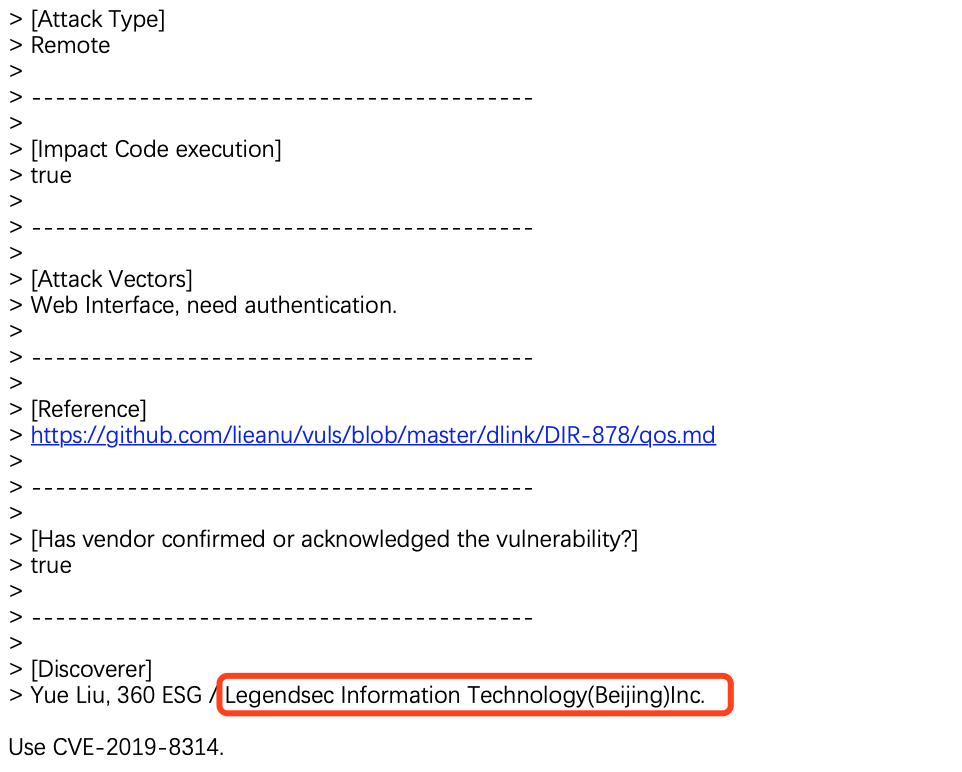Click the dashed separator below the github link
Image resolution: width=962 pixels, height=772 pixels.
tap(282, 488)
